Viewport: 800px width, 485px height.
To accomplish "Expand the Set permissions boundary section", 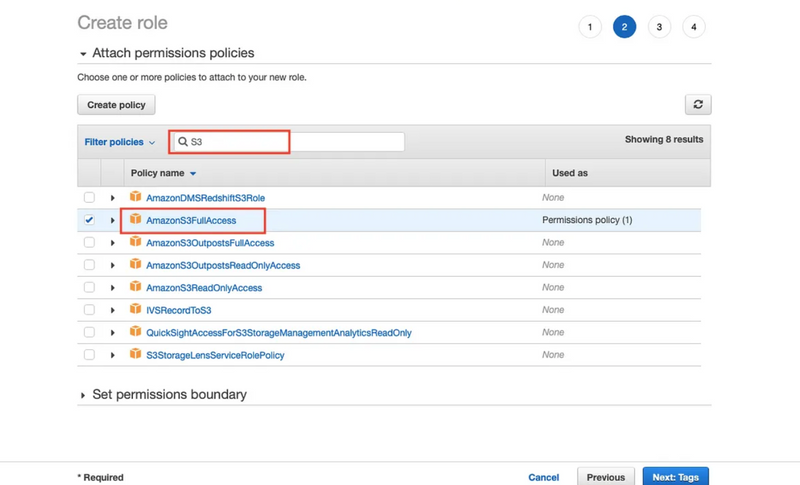I will tap(168, 395).
